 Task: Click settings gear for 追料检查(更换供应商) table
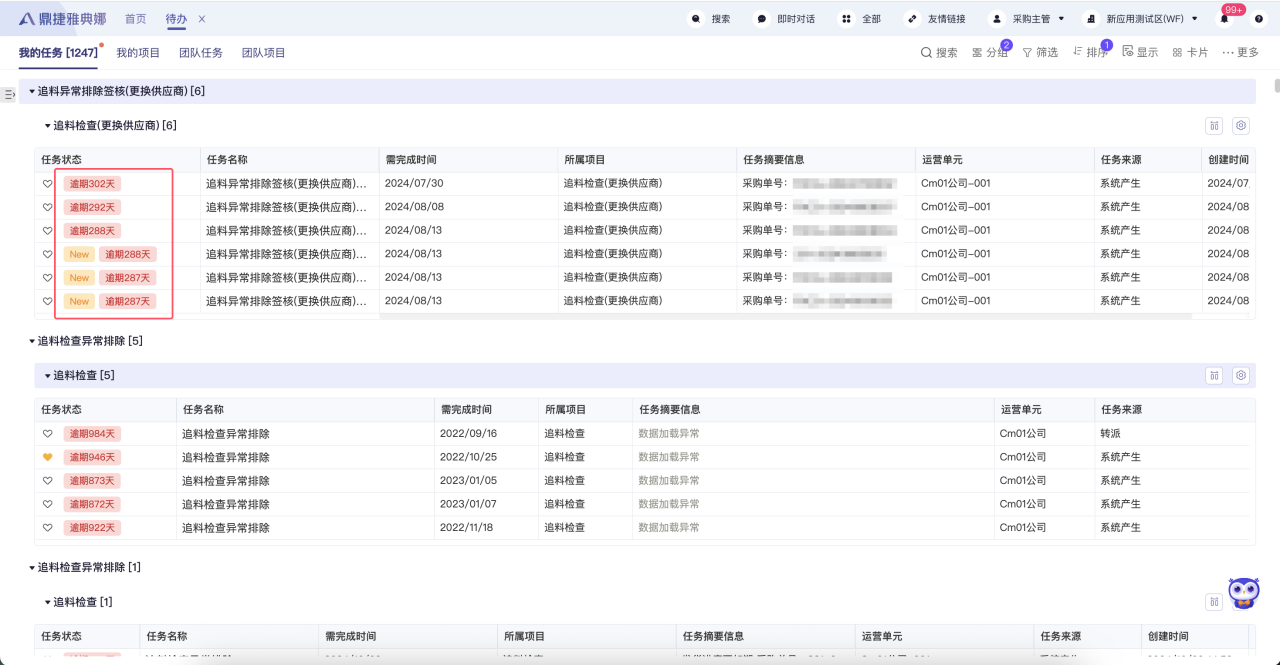pos(1240,126)
